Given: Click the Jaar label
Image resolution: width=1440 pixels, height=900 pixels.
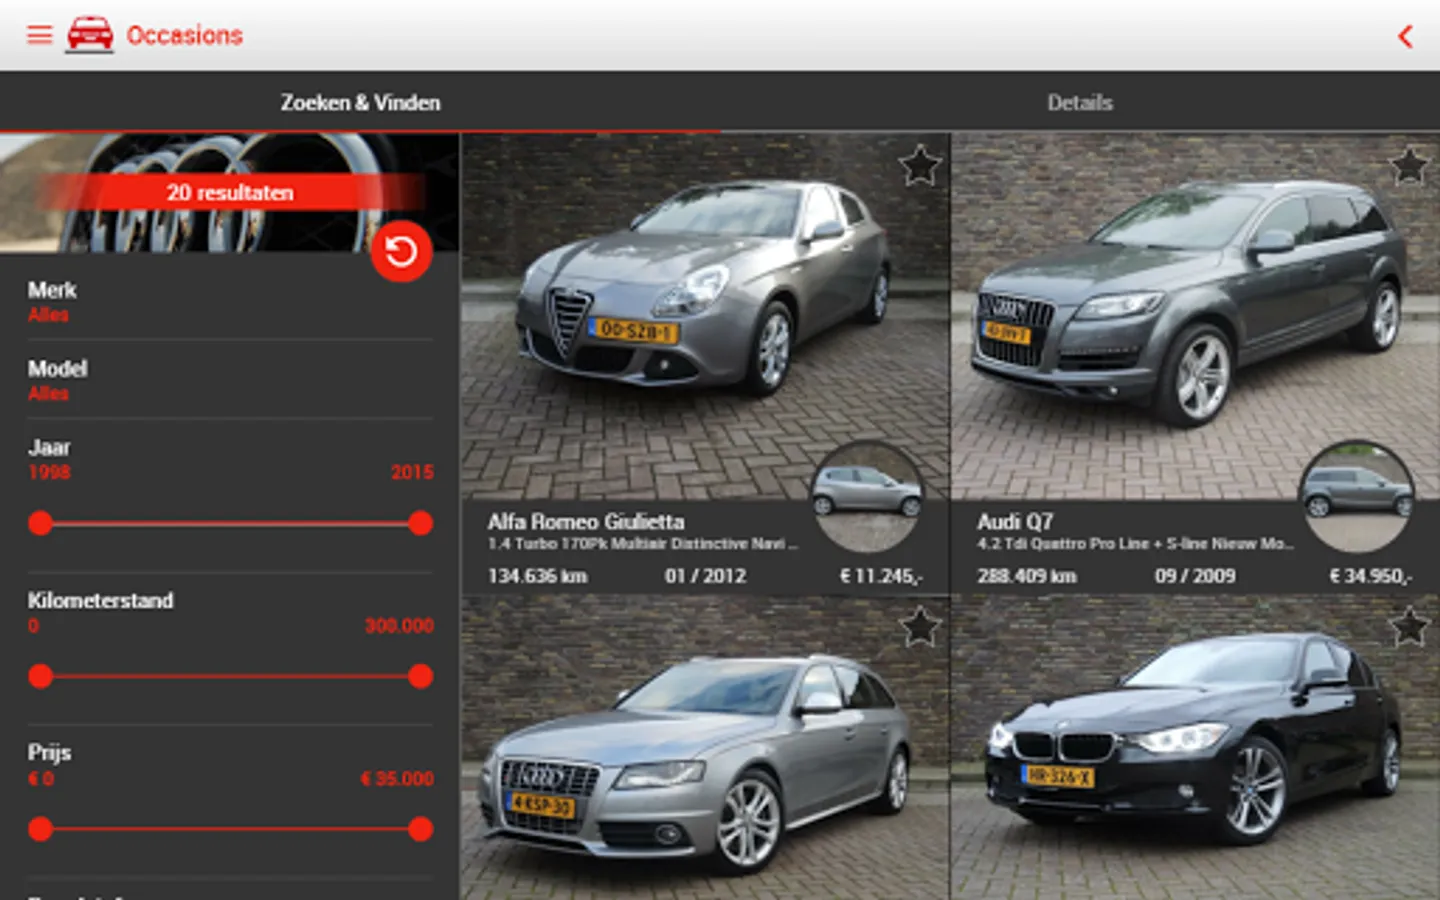Looking at the screenshot, I should [x=49, y=447].
